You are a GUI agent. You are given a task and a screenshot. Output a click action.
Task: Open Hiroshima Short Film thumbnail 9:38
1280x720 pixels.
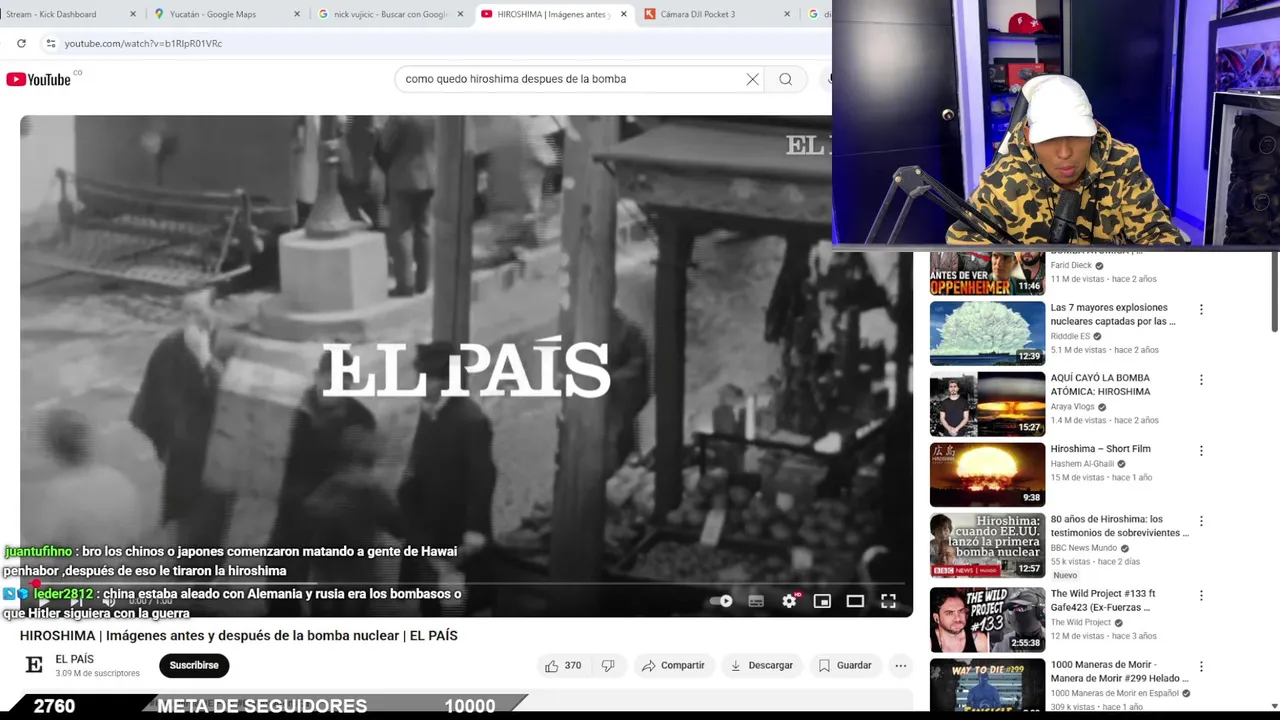point(987,474)
